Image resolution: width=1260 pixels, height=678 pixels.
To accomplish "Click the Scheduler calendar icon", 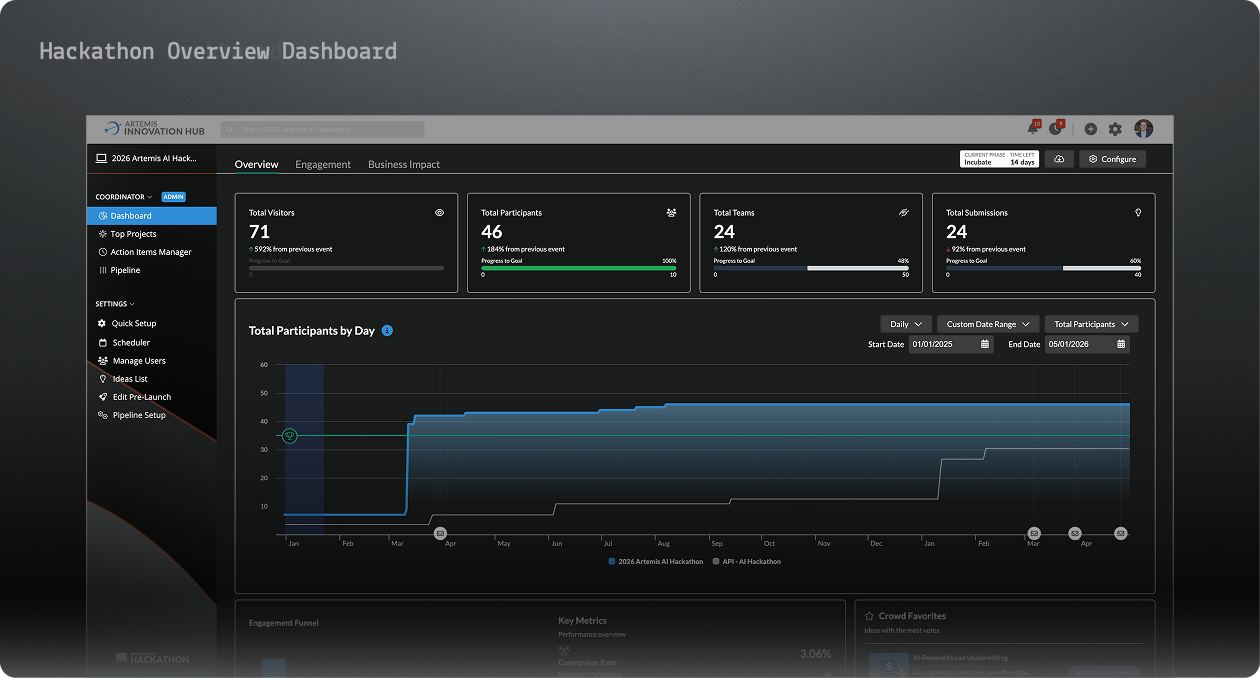I will (105, 341).
